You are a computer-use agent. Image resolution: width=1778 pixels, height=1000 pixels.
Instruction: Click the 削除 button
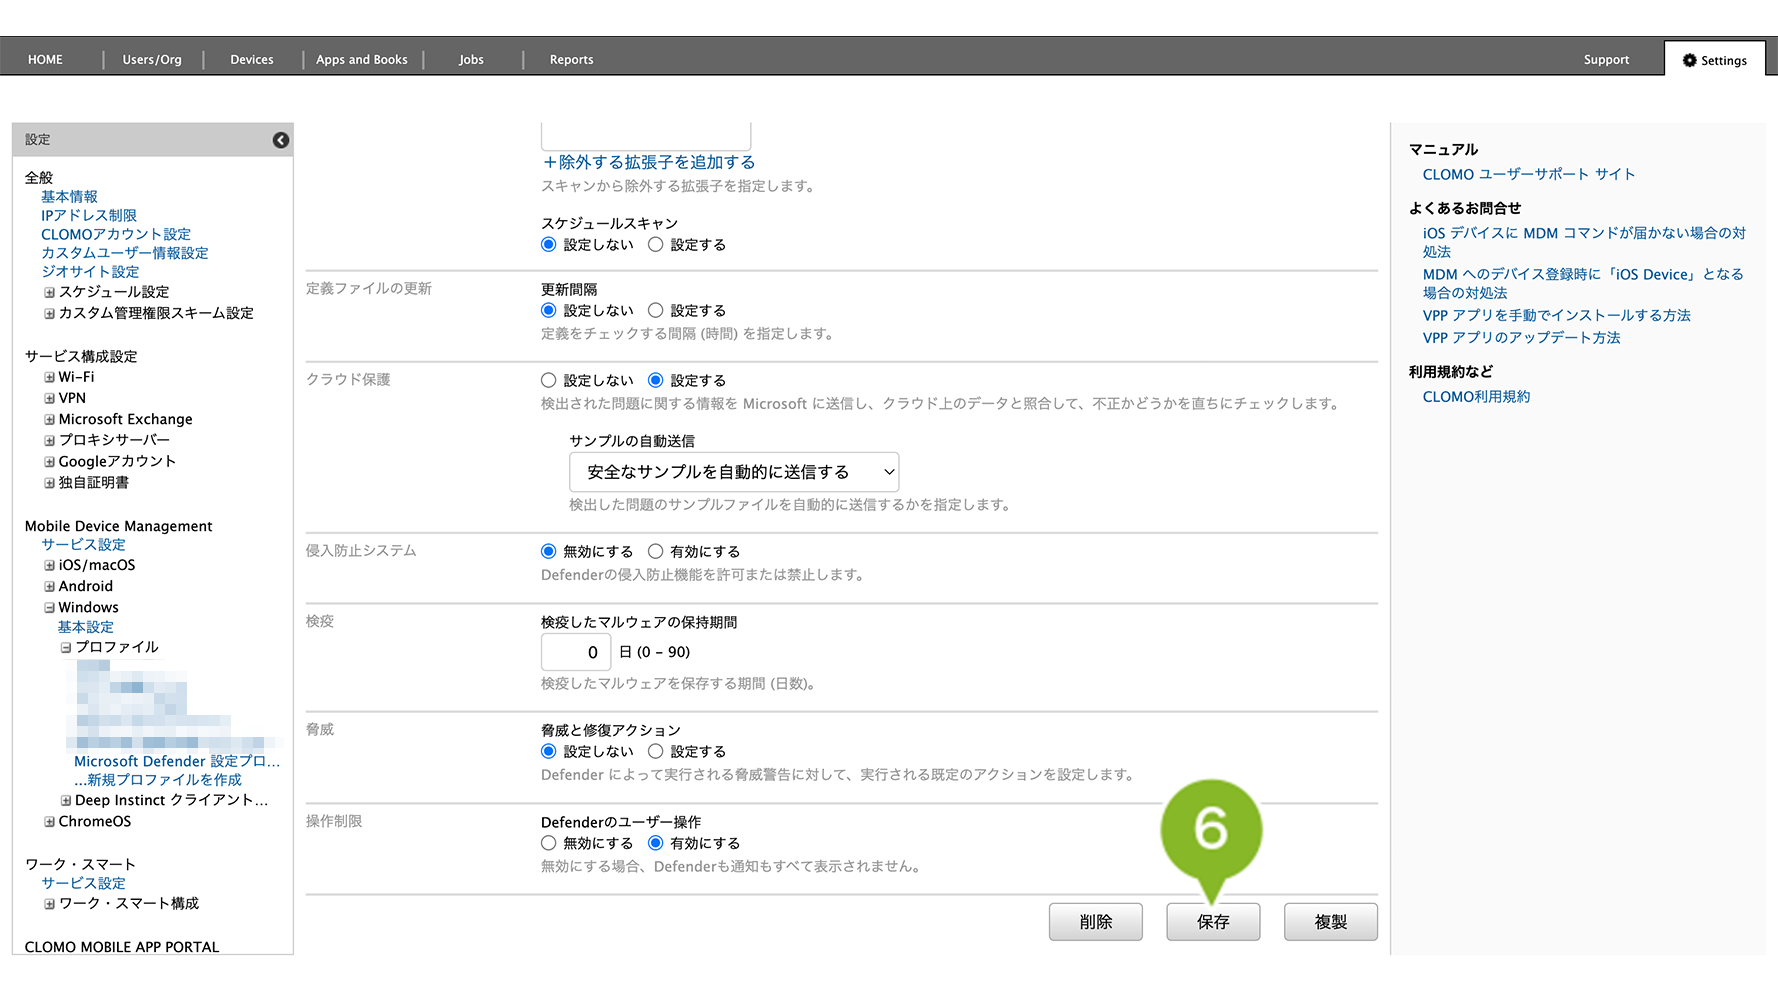click(1095, 922)
